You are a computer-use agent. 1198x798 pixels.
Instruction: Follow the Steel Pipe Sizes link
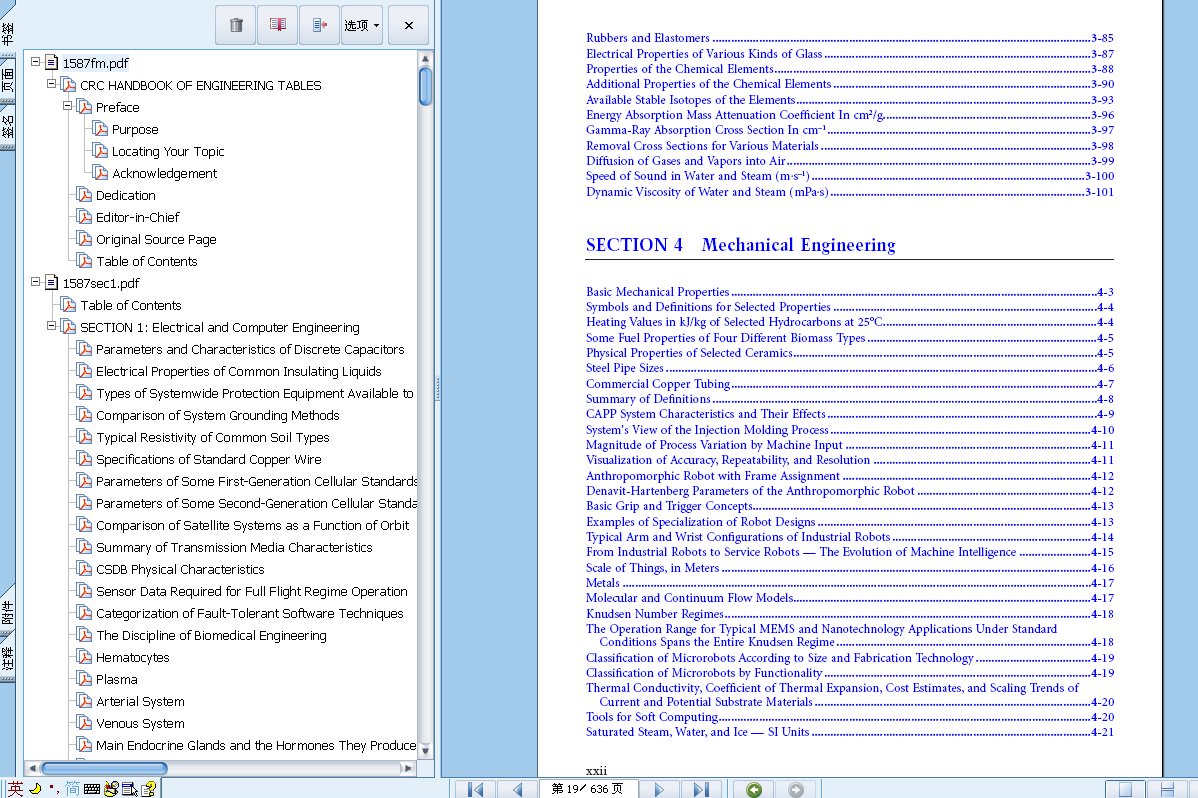[624, 368]
